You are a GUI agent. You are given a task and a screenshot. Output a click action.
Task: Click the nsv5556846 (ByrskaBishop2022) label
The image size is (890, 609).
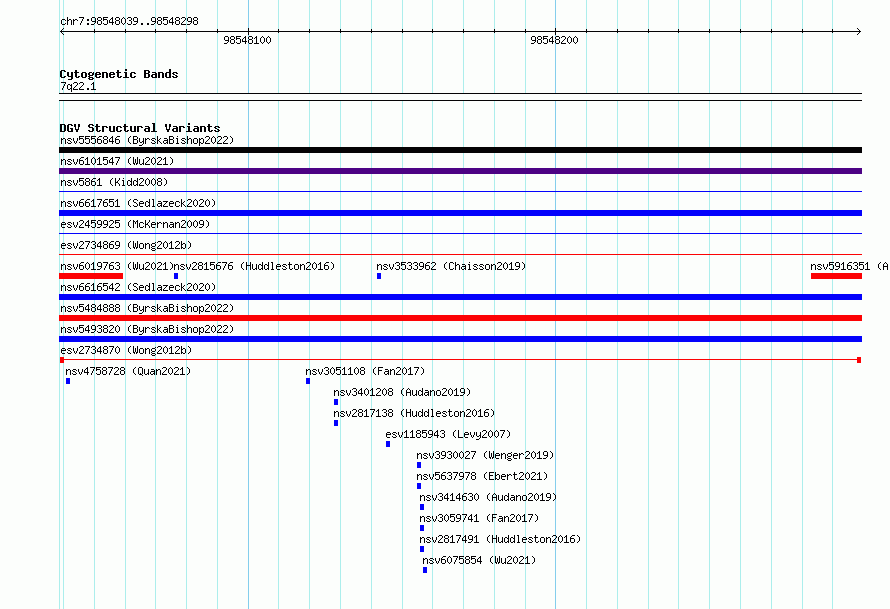[147, 140]
